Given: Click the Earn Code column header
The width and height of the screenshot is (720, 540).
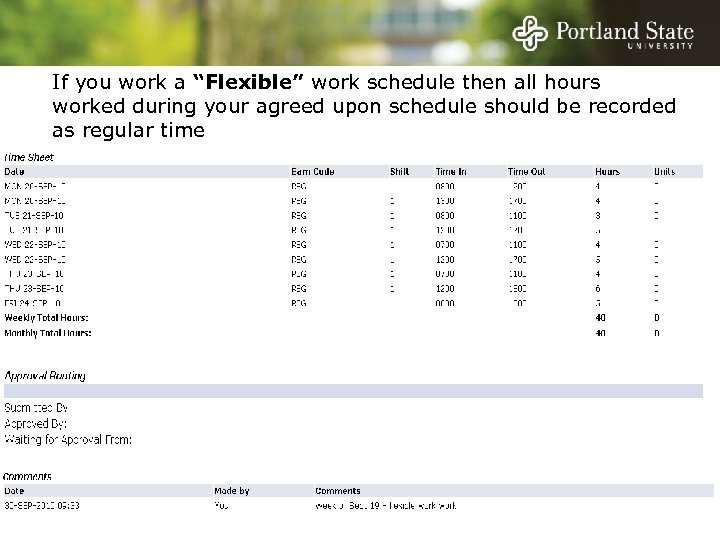Looking at the screenshot, I should tap(311, 171).
